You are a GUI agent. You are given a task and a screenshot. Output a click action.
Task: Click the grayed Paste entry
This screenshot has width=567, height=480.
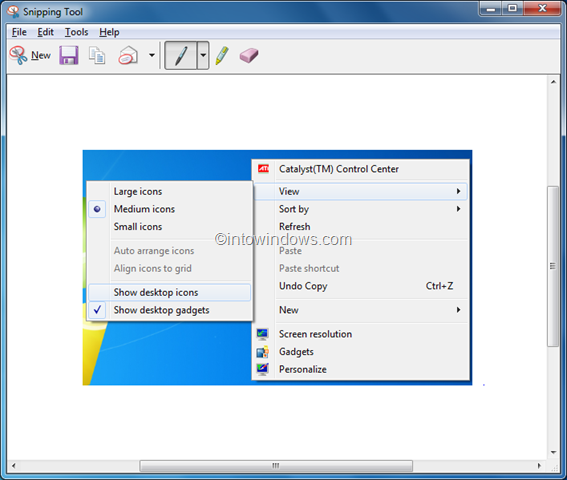coord(361,251)
